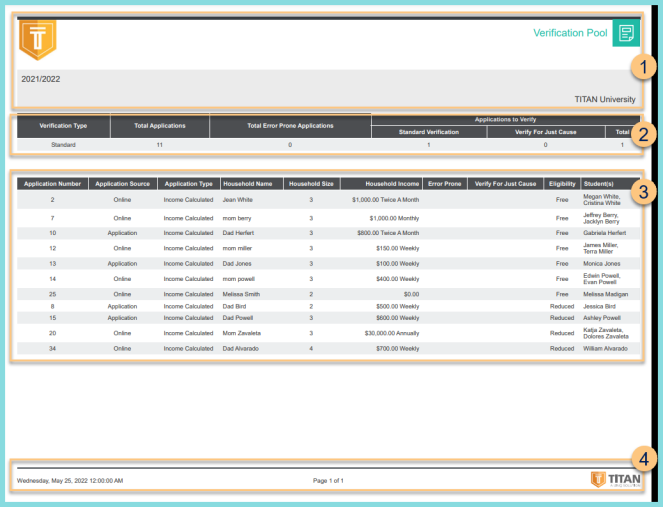Select household name mom miller
Image resolution: width=663 pixels, height=507 pixels.
click(x=237, y=249)
